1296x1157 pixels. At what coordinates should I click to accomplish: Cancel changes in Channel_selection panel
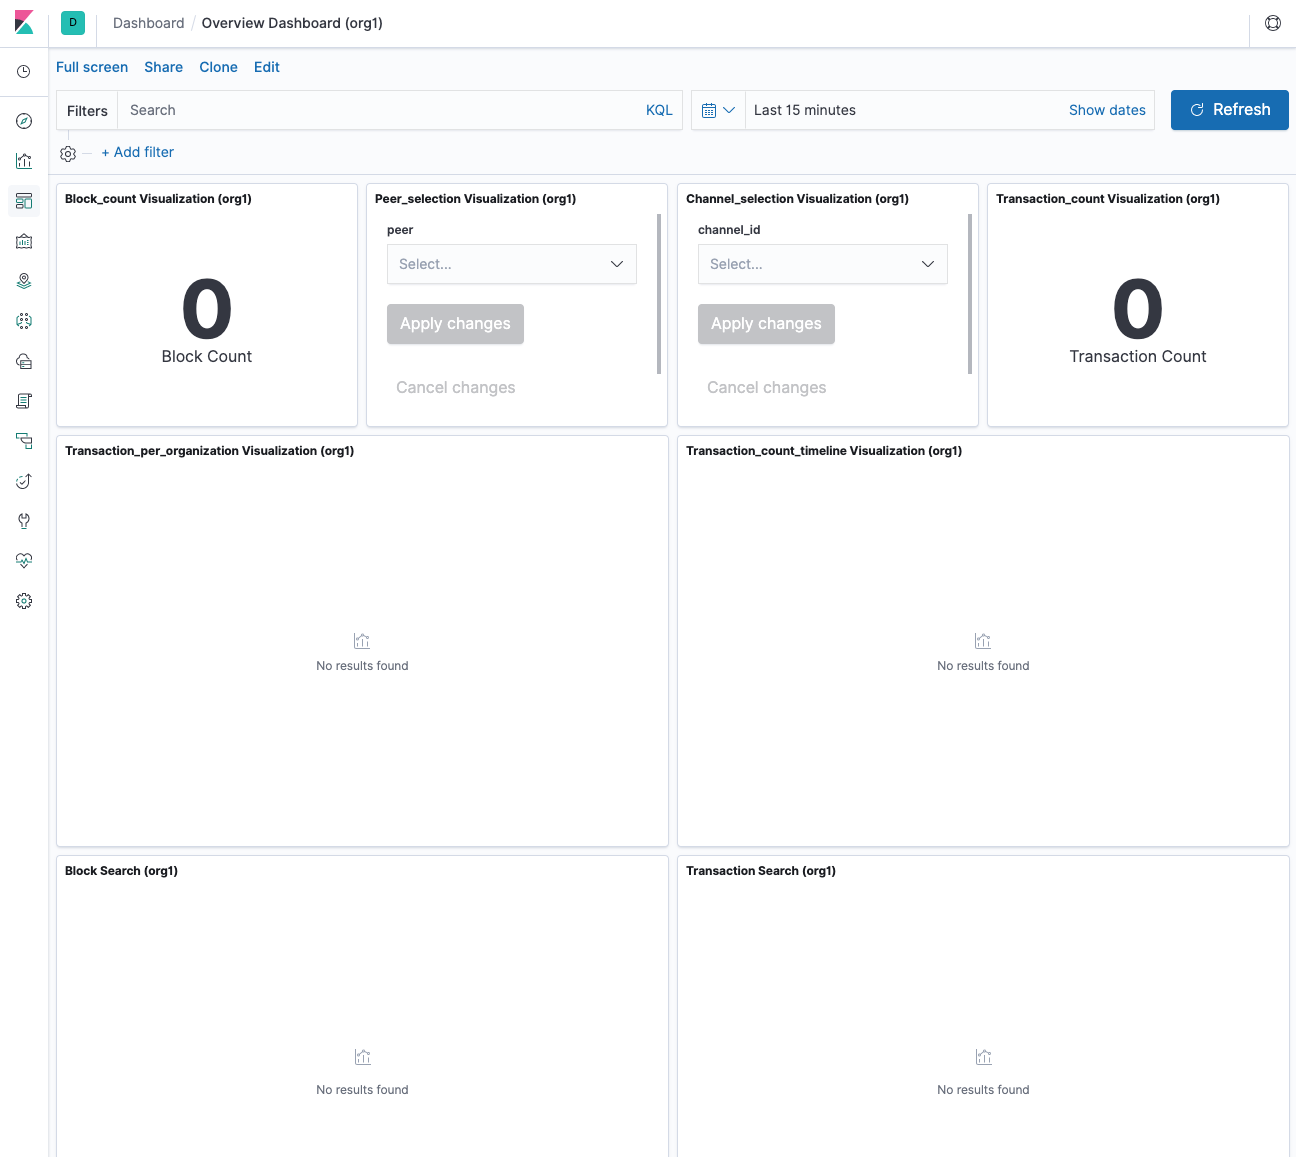pyautogui.click(x=767, y=388)
